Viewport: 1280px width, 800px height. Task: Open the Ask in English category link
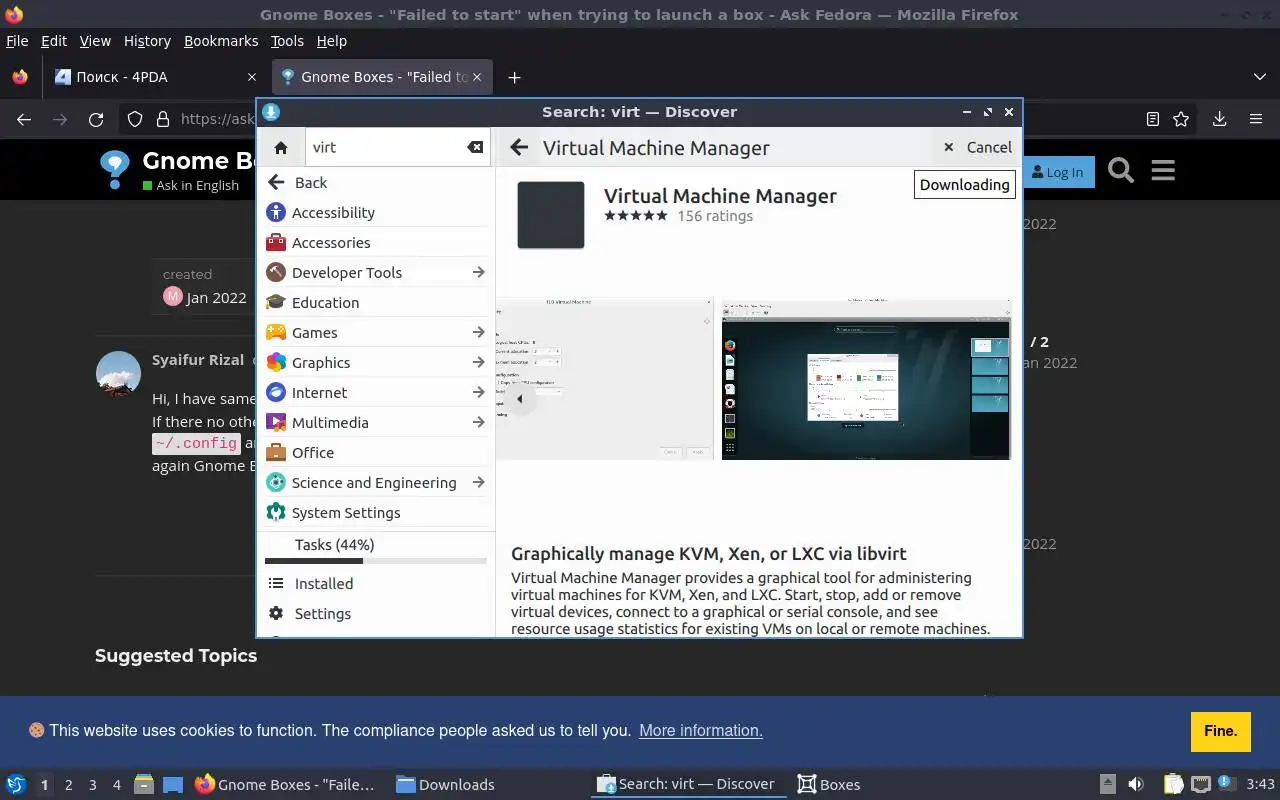click(191, 185)
